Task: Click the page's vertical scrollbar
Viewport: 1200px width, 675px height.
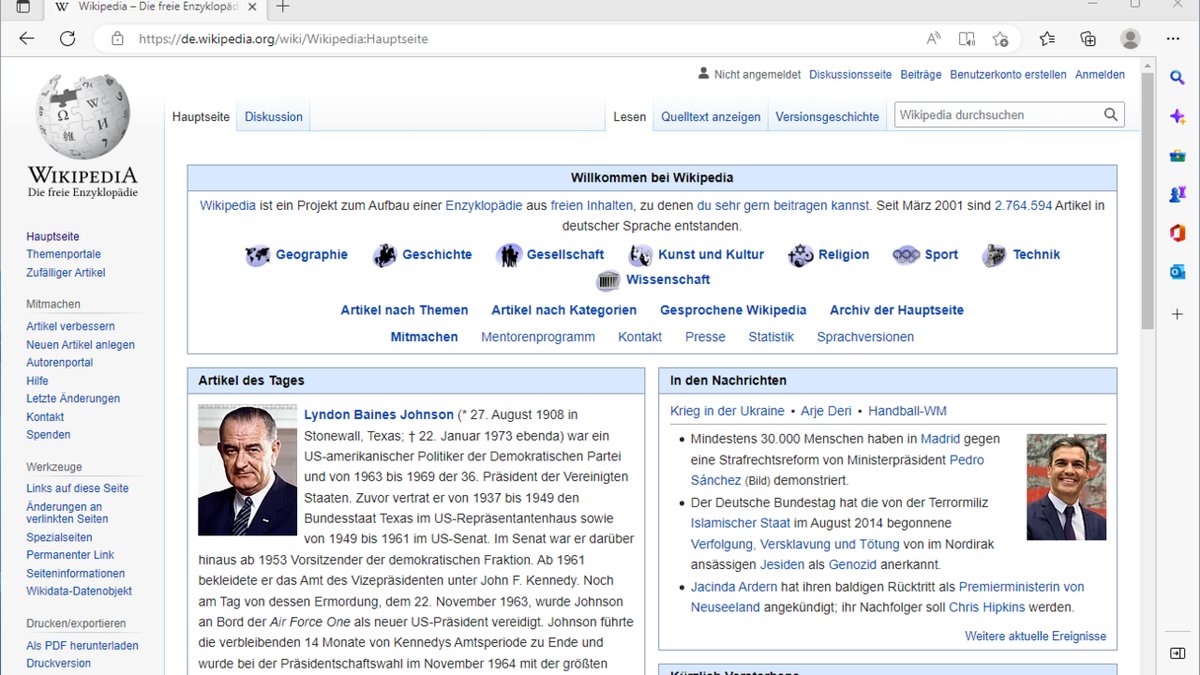Action: [1147, 200]
